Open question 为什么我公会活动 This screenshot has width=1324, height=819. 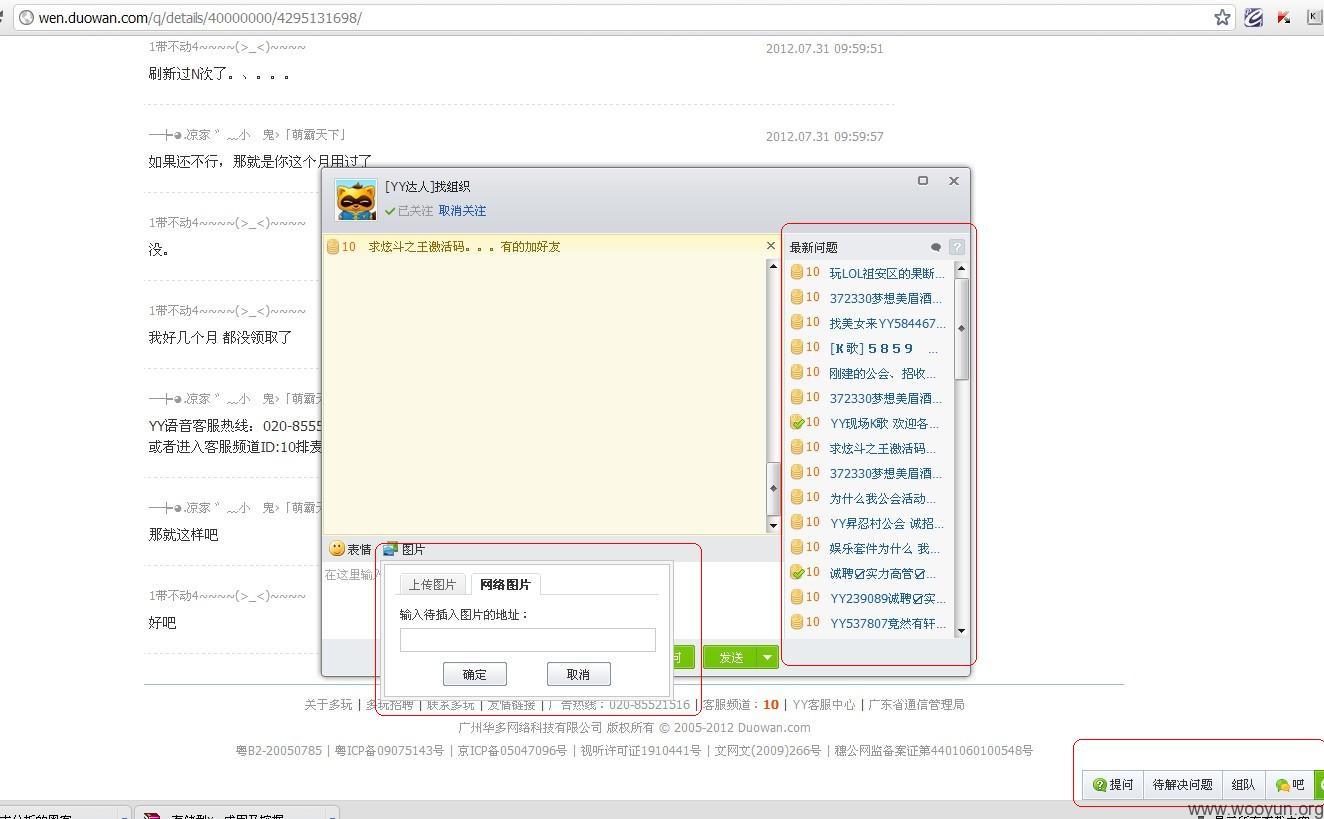pos(882,498)
